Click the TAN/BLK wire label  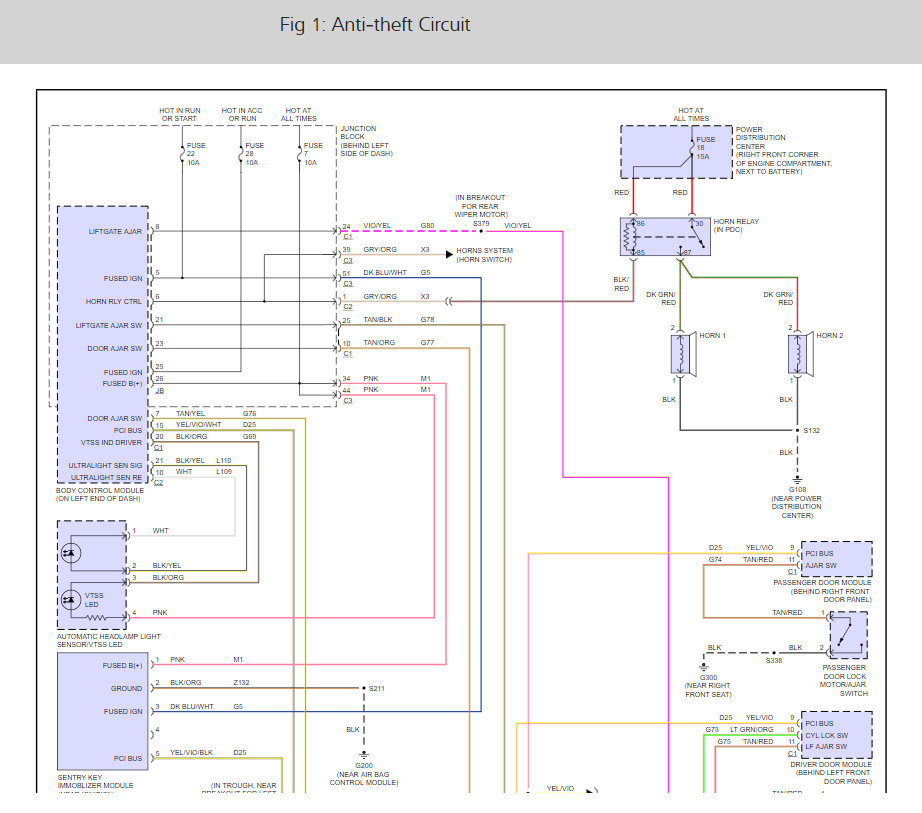[378, 320]
